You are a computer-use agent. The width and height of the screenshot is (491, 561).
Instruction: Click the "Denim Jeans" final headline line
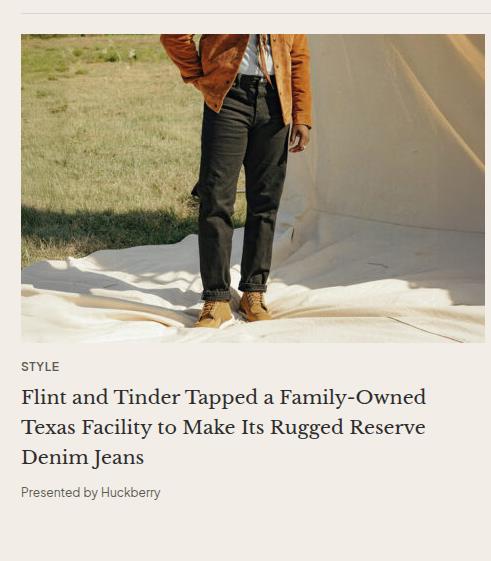[x=83, y=457]
